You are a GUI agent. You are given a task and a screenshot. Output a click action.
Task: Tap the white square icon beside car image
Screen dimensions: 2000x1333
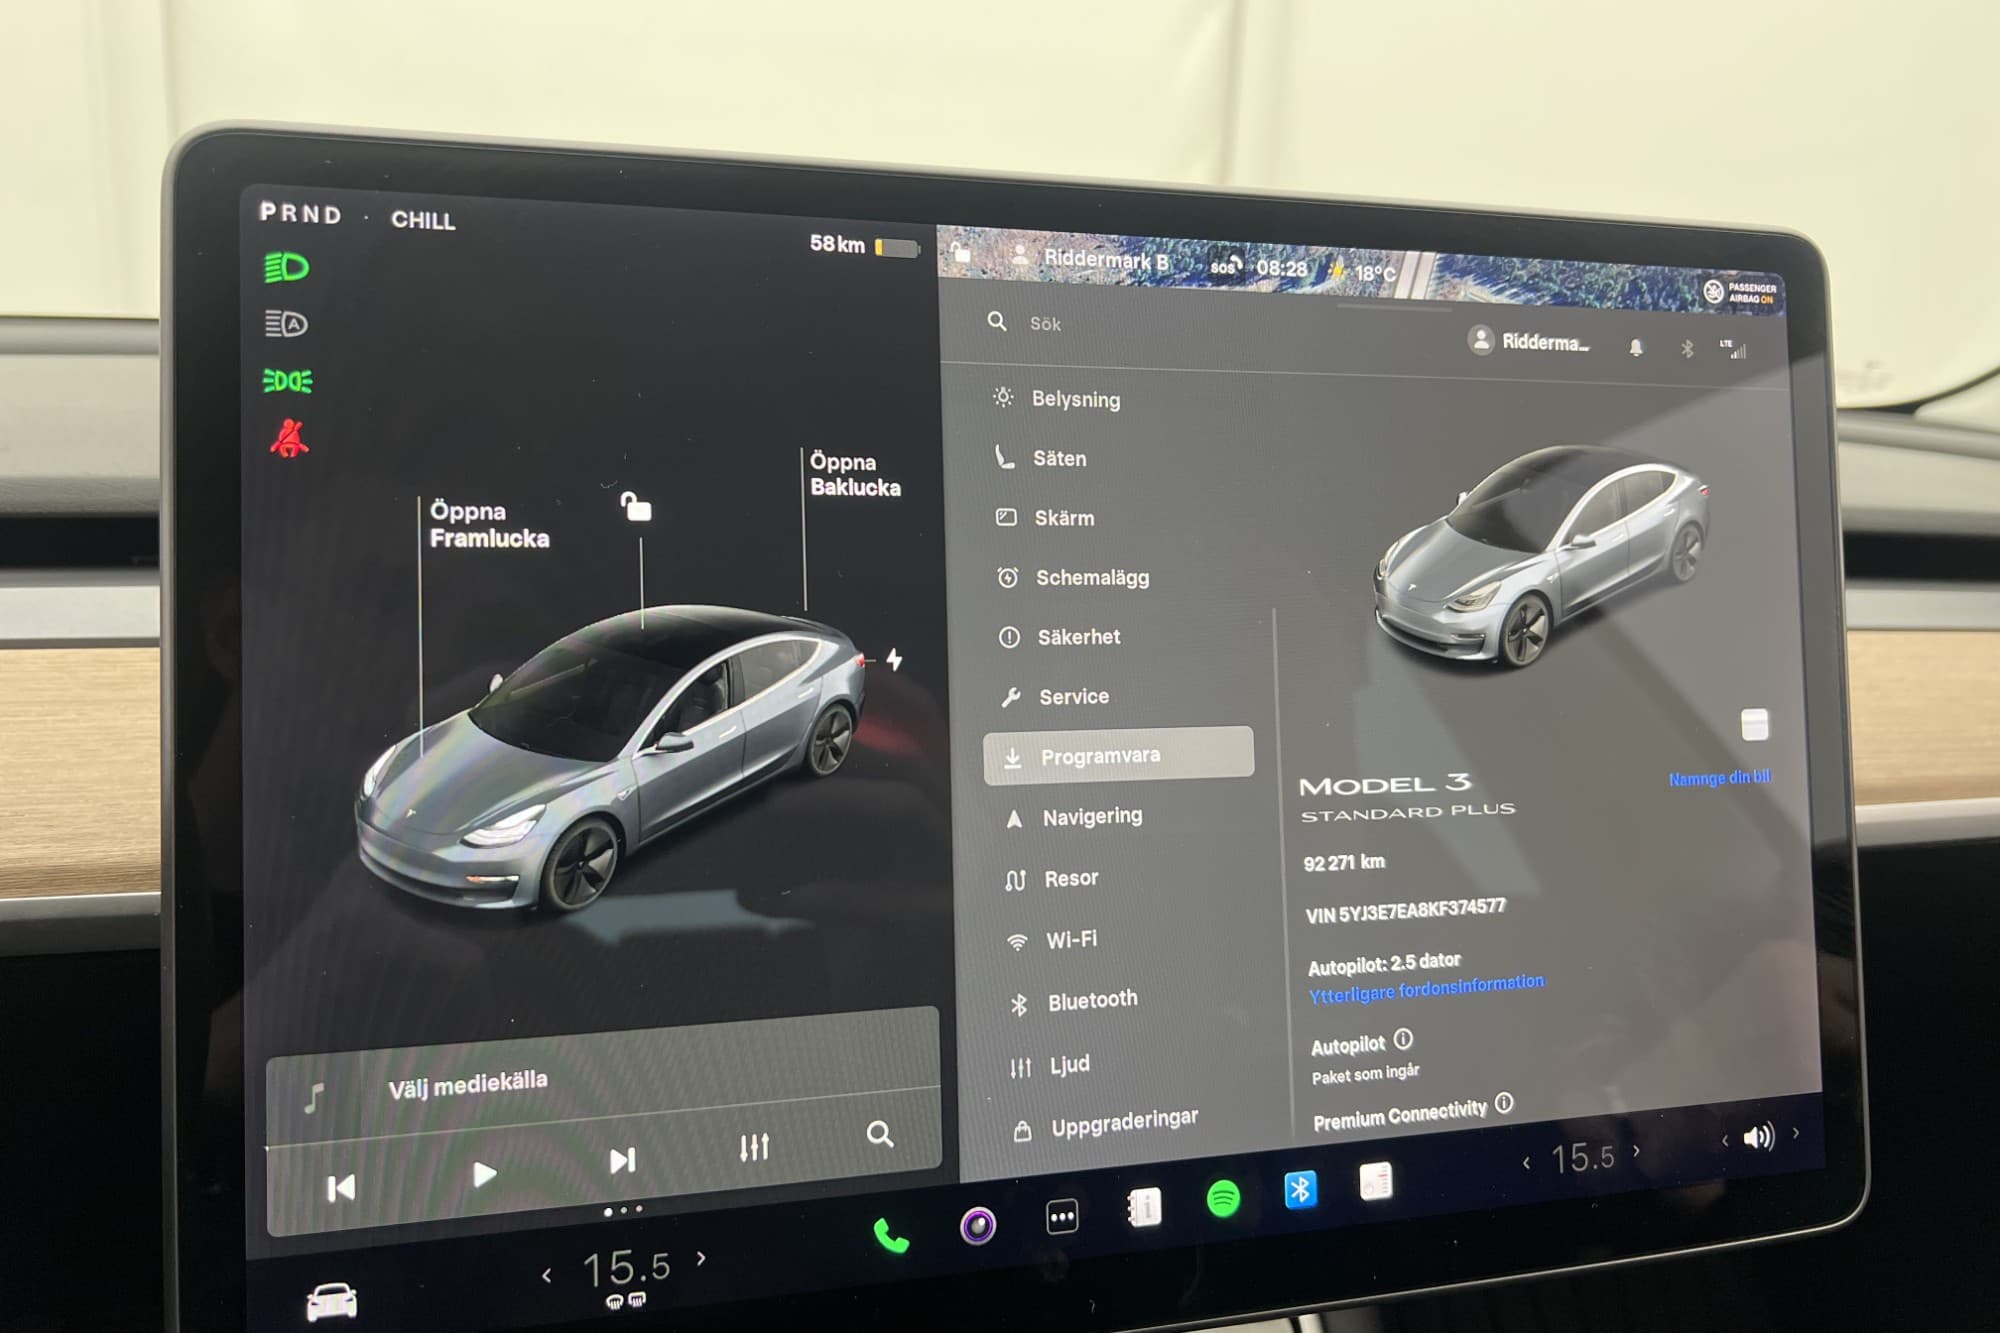(x=1755, y=725)
